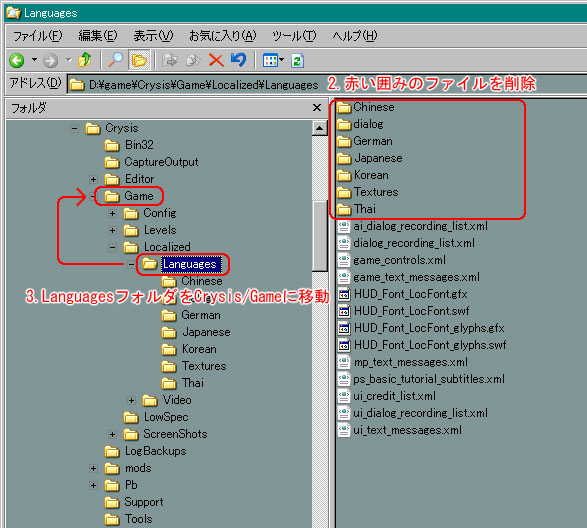The width and height of the screenshot is (587, 528).
Task: Select Korean folder icon in file list
Action: [x=343, y=175]
